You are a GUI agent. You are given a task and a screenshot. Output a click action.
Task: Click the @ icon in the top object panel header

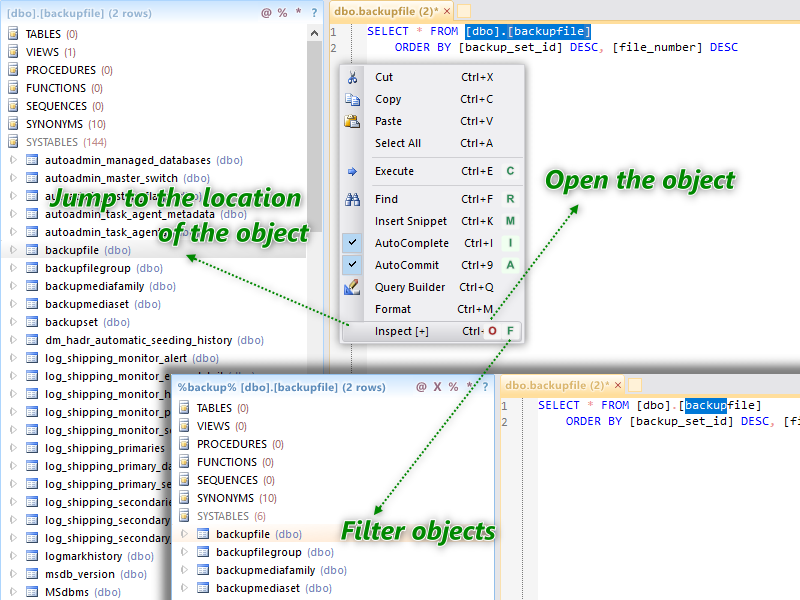point(266,13)
